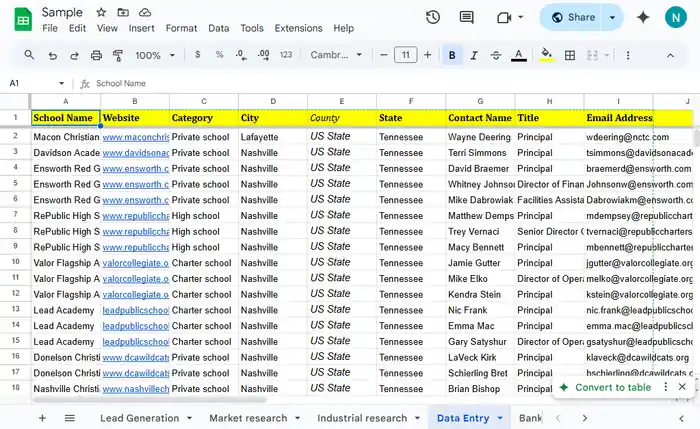Image resolution: width=700 pixels, height=429 pixels.
Task: Format as percent
Action: coord(219,55)
